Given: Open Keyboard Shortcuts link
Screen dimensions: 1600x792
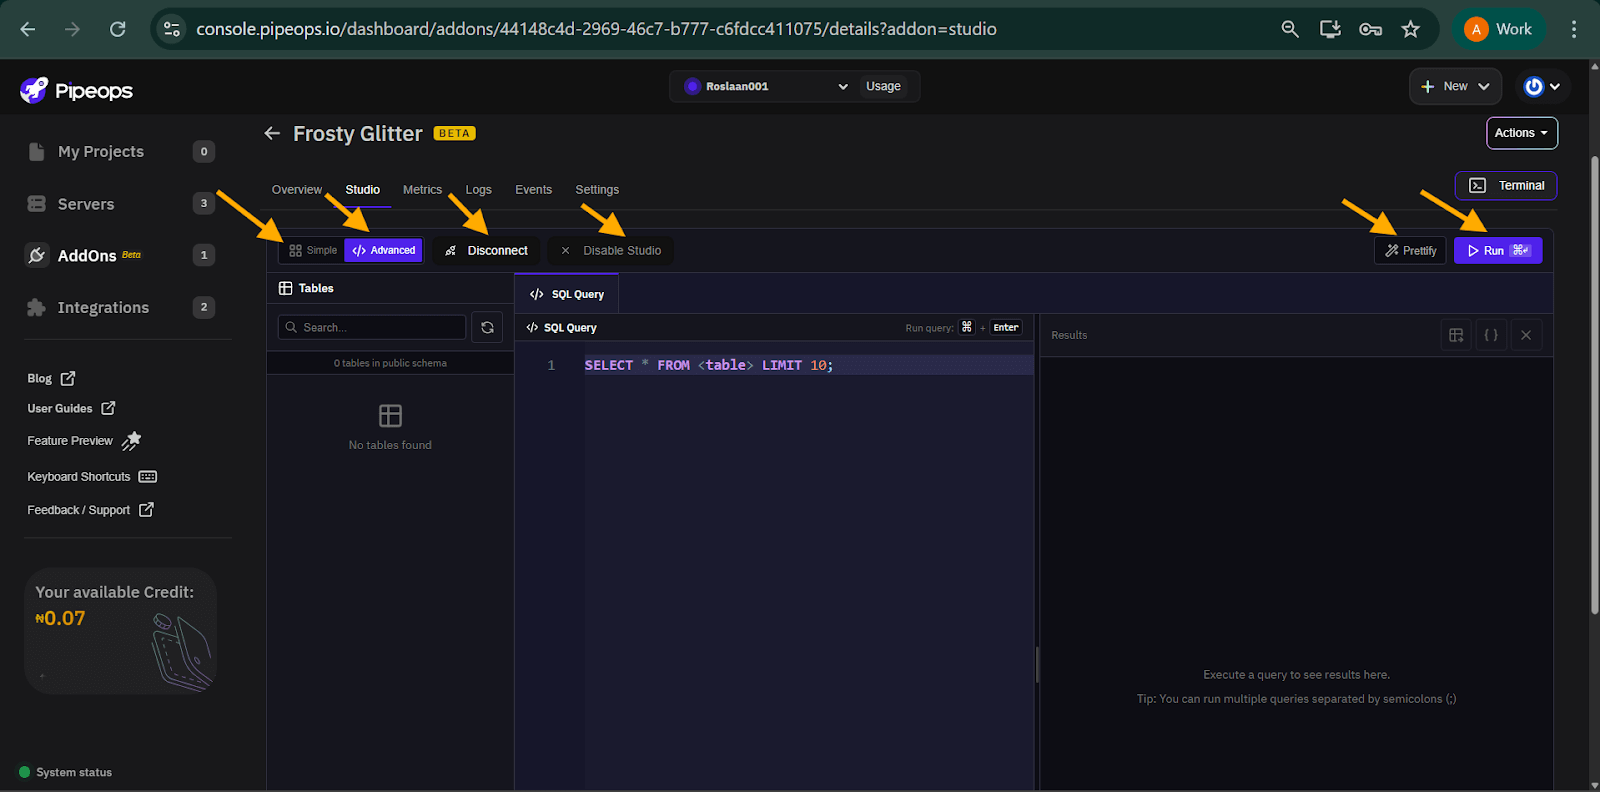Looking at the screenshot, I should click(92, 477).
